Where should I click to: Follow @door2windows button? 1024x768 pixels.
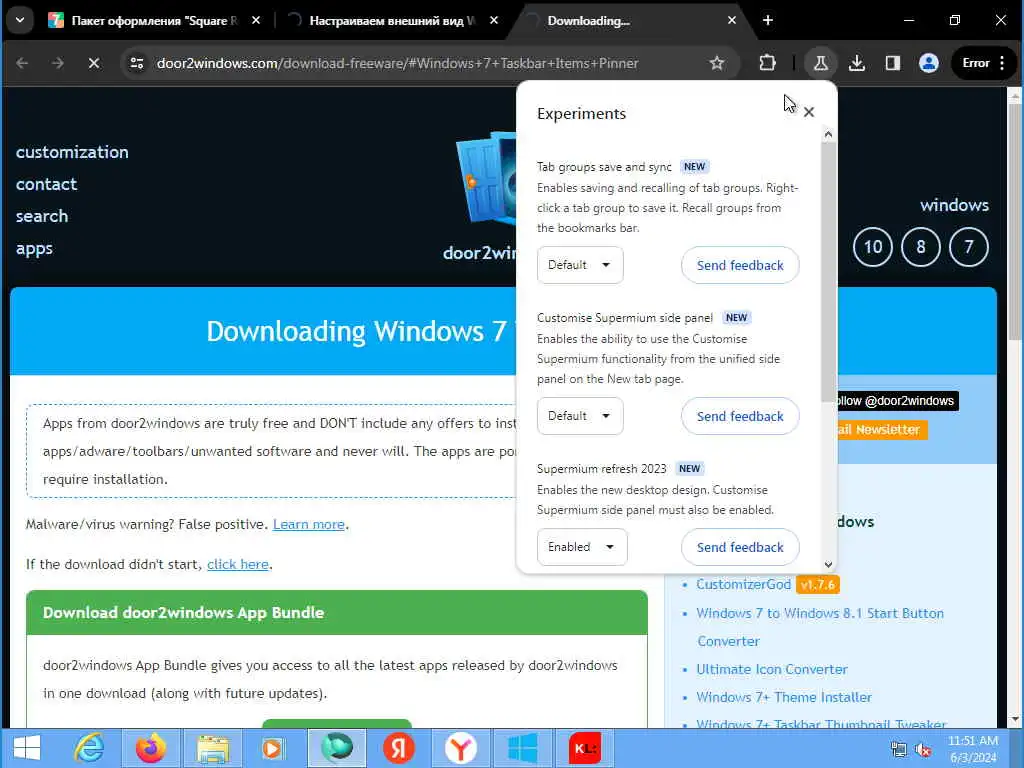[898, 401]
